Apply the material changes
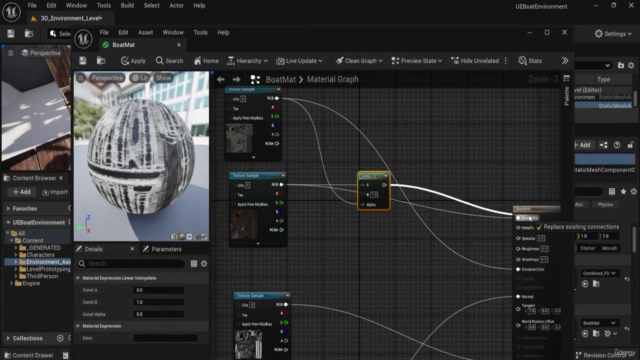 tap(133, 61)
